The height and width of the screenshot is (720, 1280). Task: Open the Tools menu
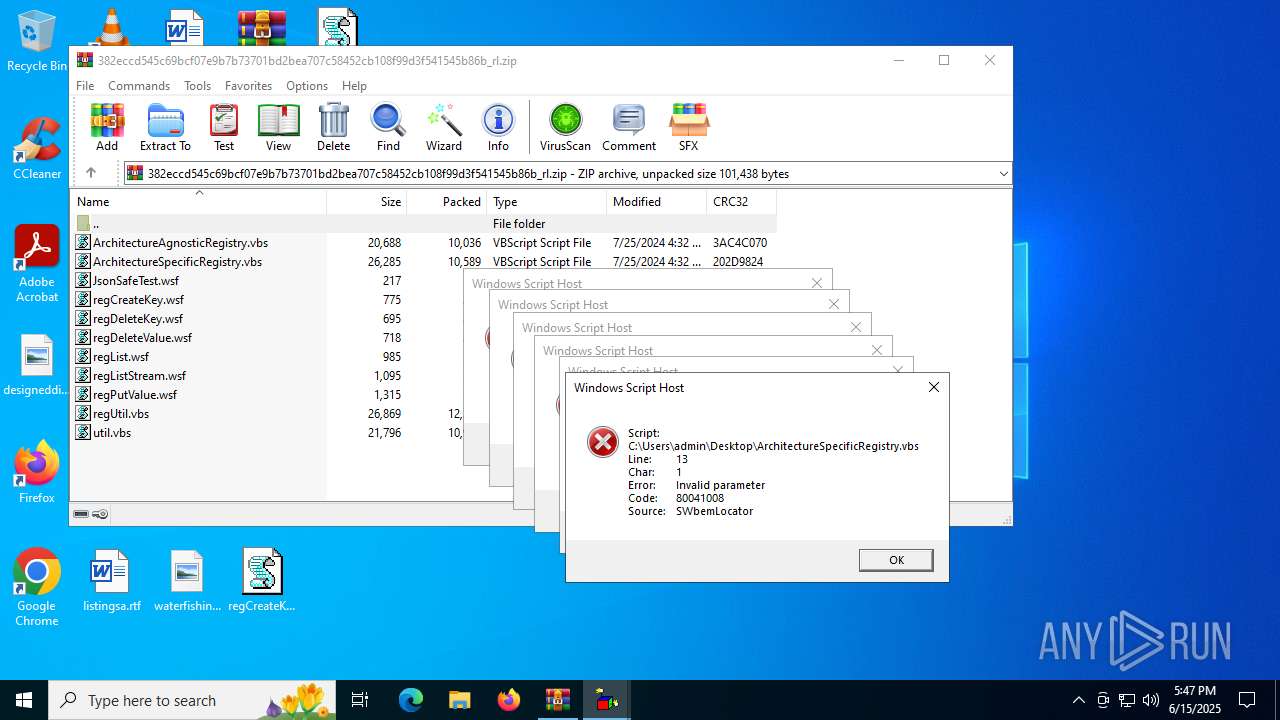tap(197, 86)
